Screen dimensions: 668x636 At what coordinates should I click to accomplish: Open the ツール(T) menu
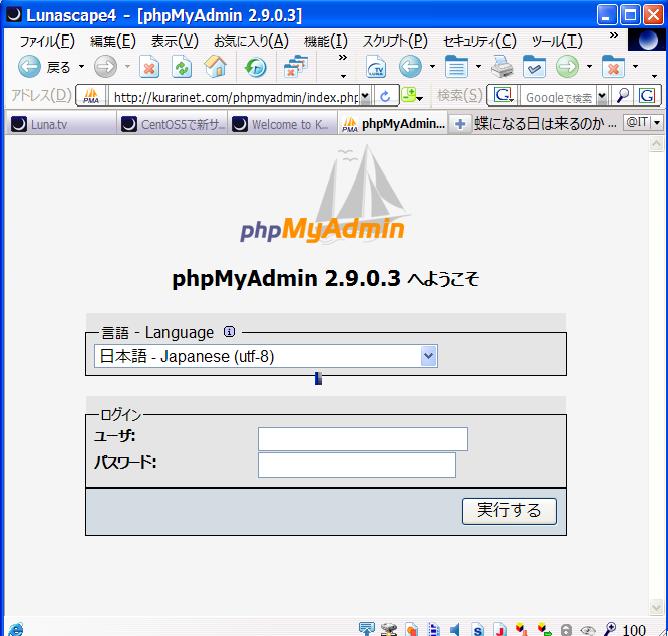click(557, 41)
